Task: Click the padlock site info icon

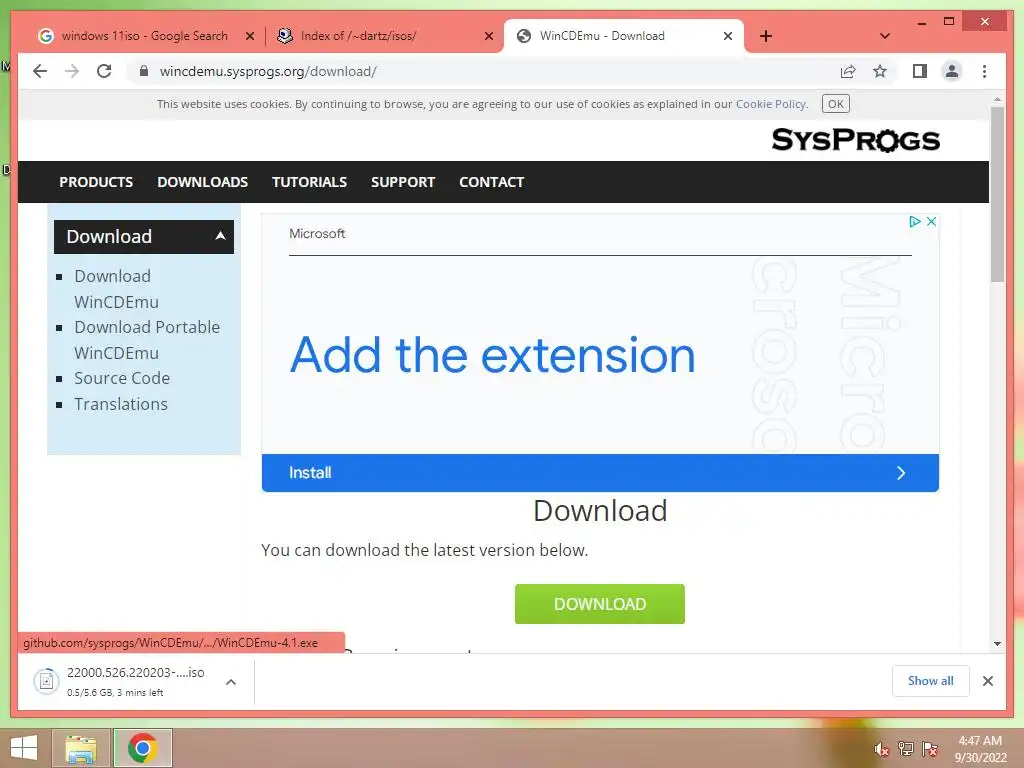Action: click(144, 71)
